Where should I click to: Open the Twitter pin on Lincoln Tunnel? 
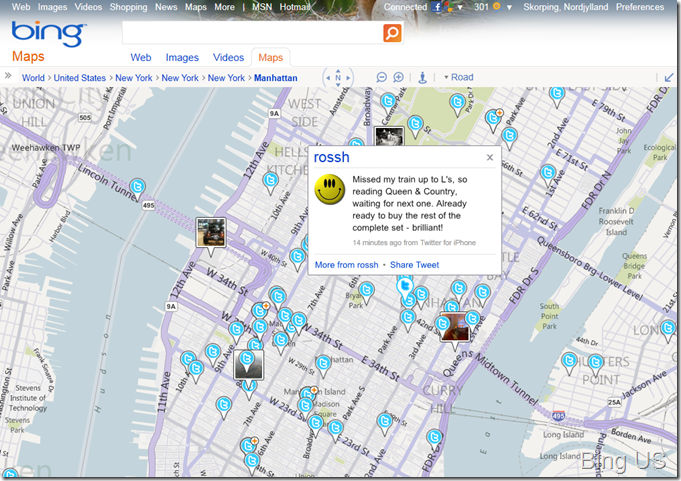point(138,188)
